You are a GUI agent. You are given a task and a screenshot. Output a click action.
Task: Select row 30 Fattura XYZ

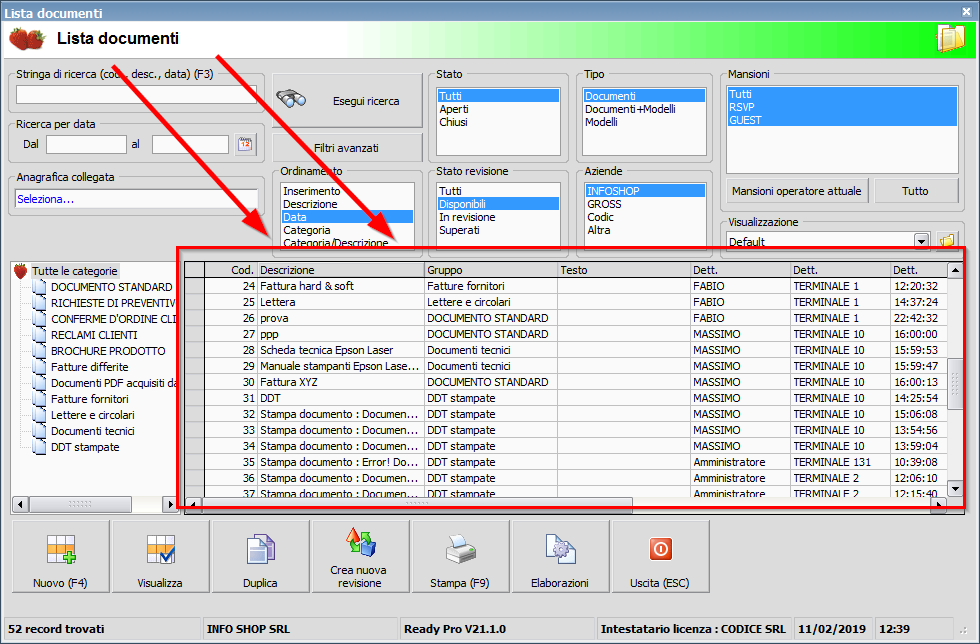(566, 382)
